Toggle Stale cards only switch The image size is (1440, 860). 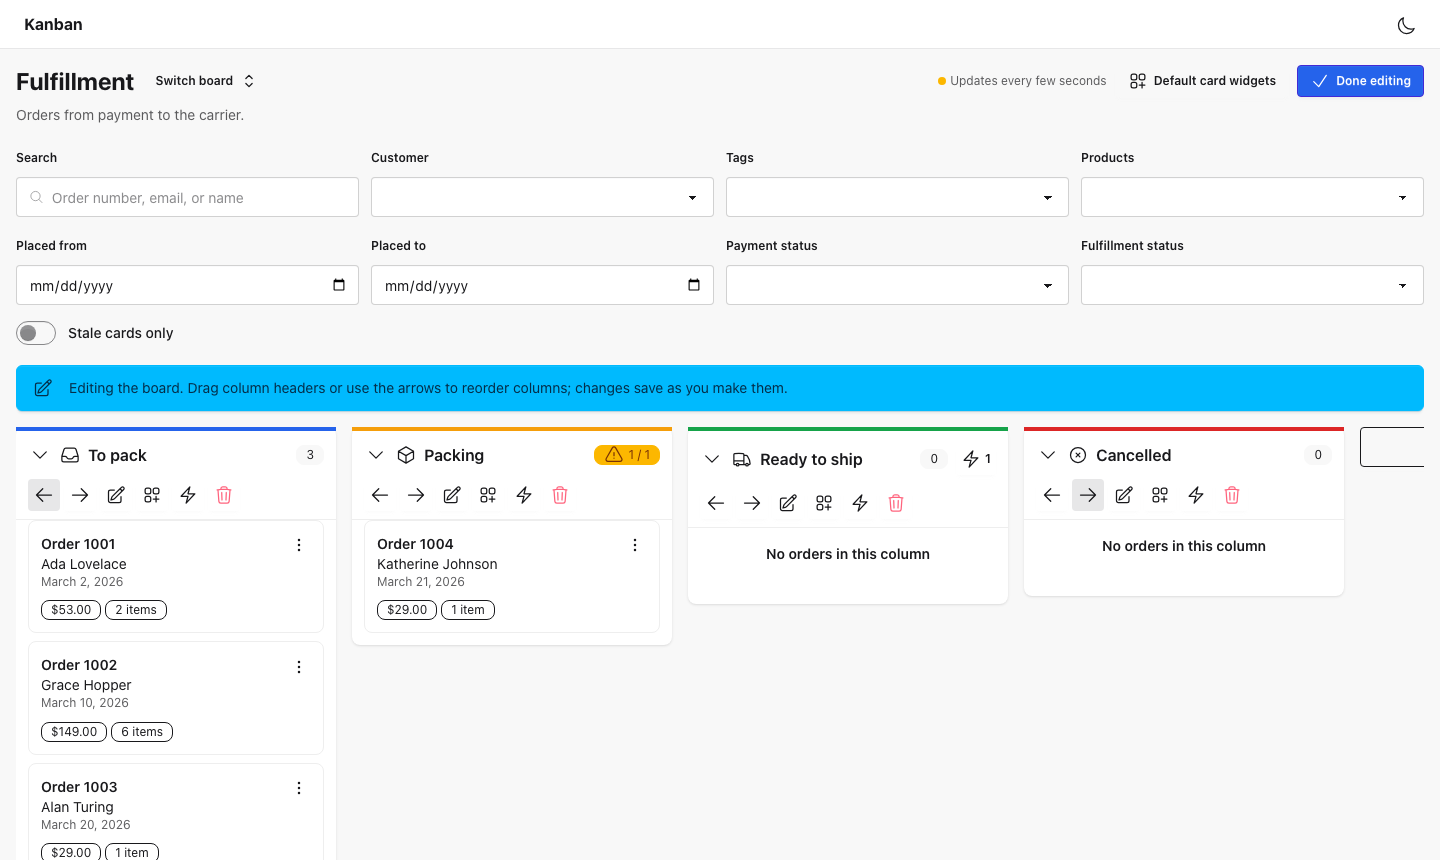[36, 333]
